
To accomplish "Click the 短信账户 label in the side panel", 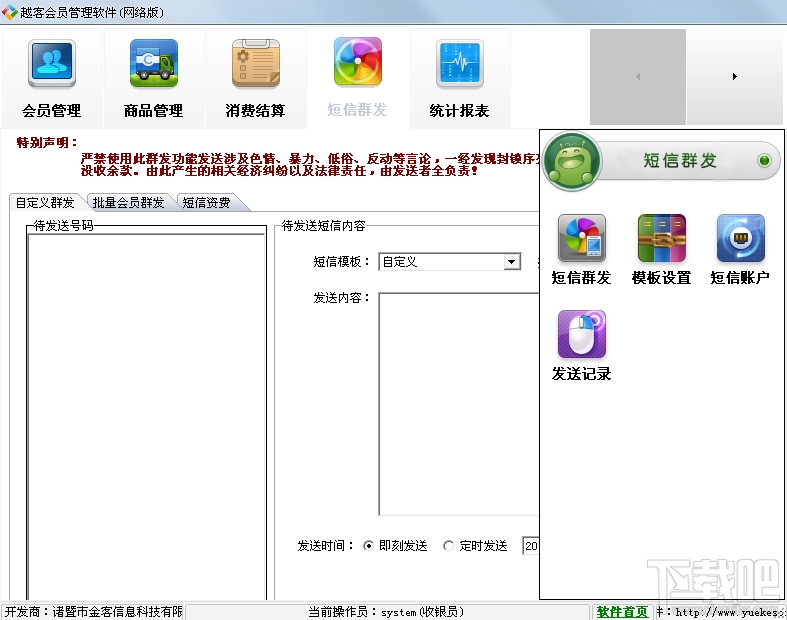I will pyautogui.click(x=740, y=278).
